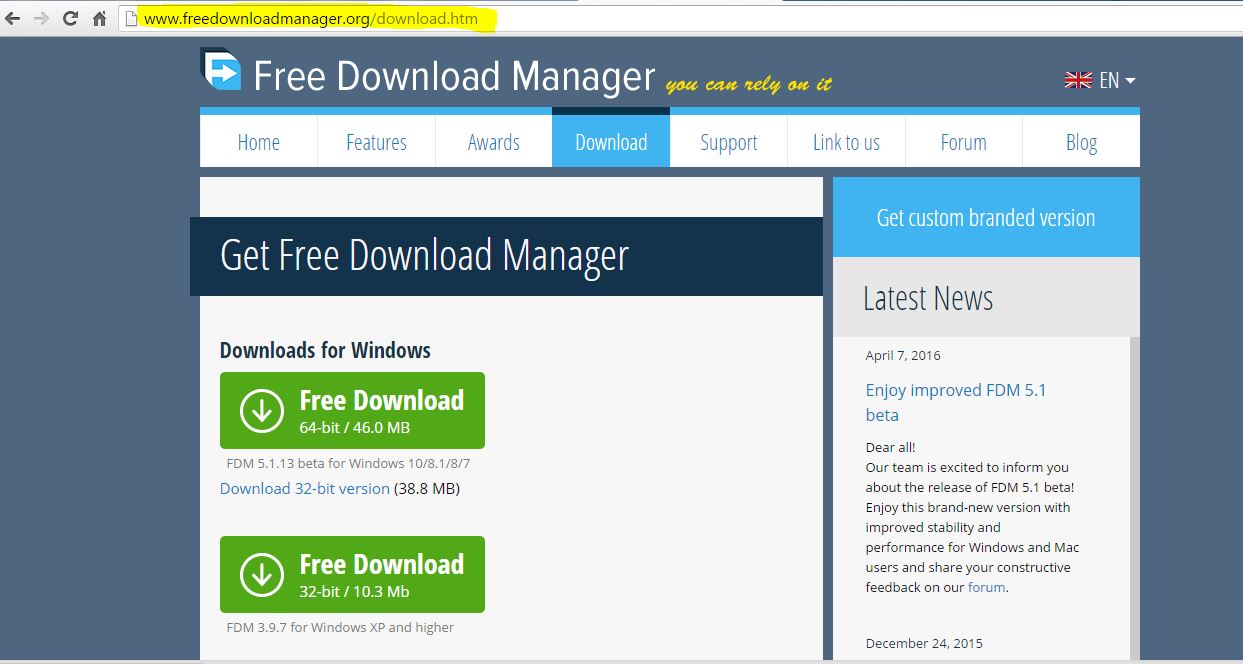Open the Features tab
The image size is (1243, 664).
point(376,142)
